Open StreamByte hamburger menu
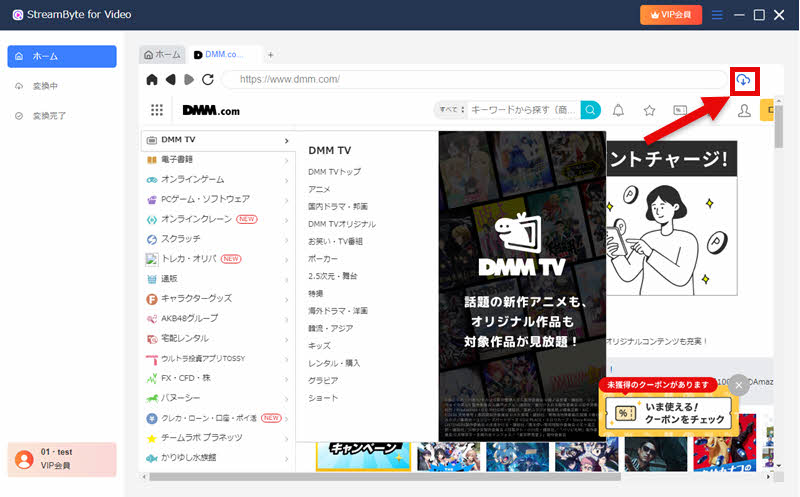Screen dimensions: 800x497 [717, 15]
